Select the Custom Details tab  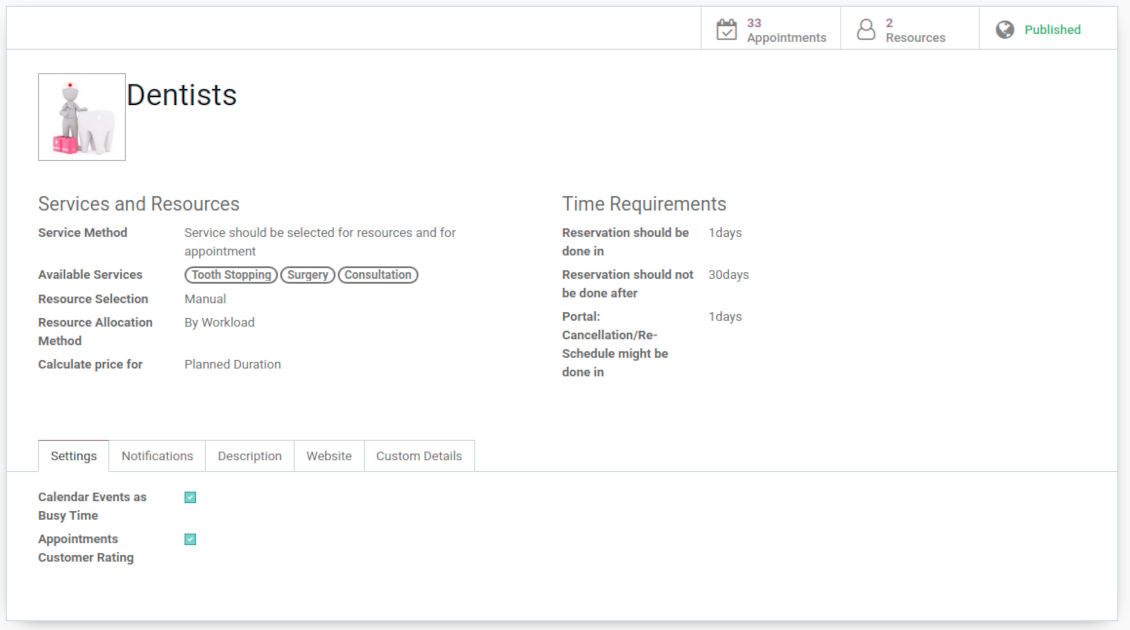[x=419, y=456]
